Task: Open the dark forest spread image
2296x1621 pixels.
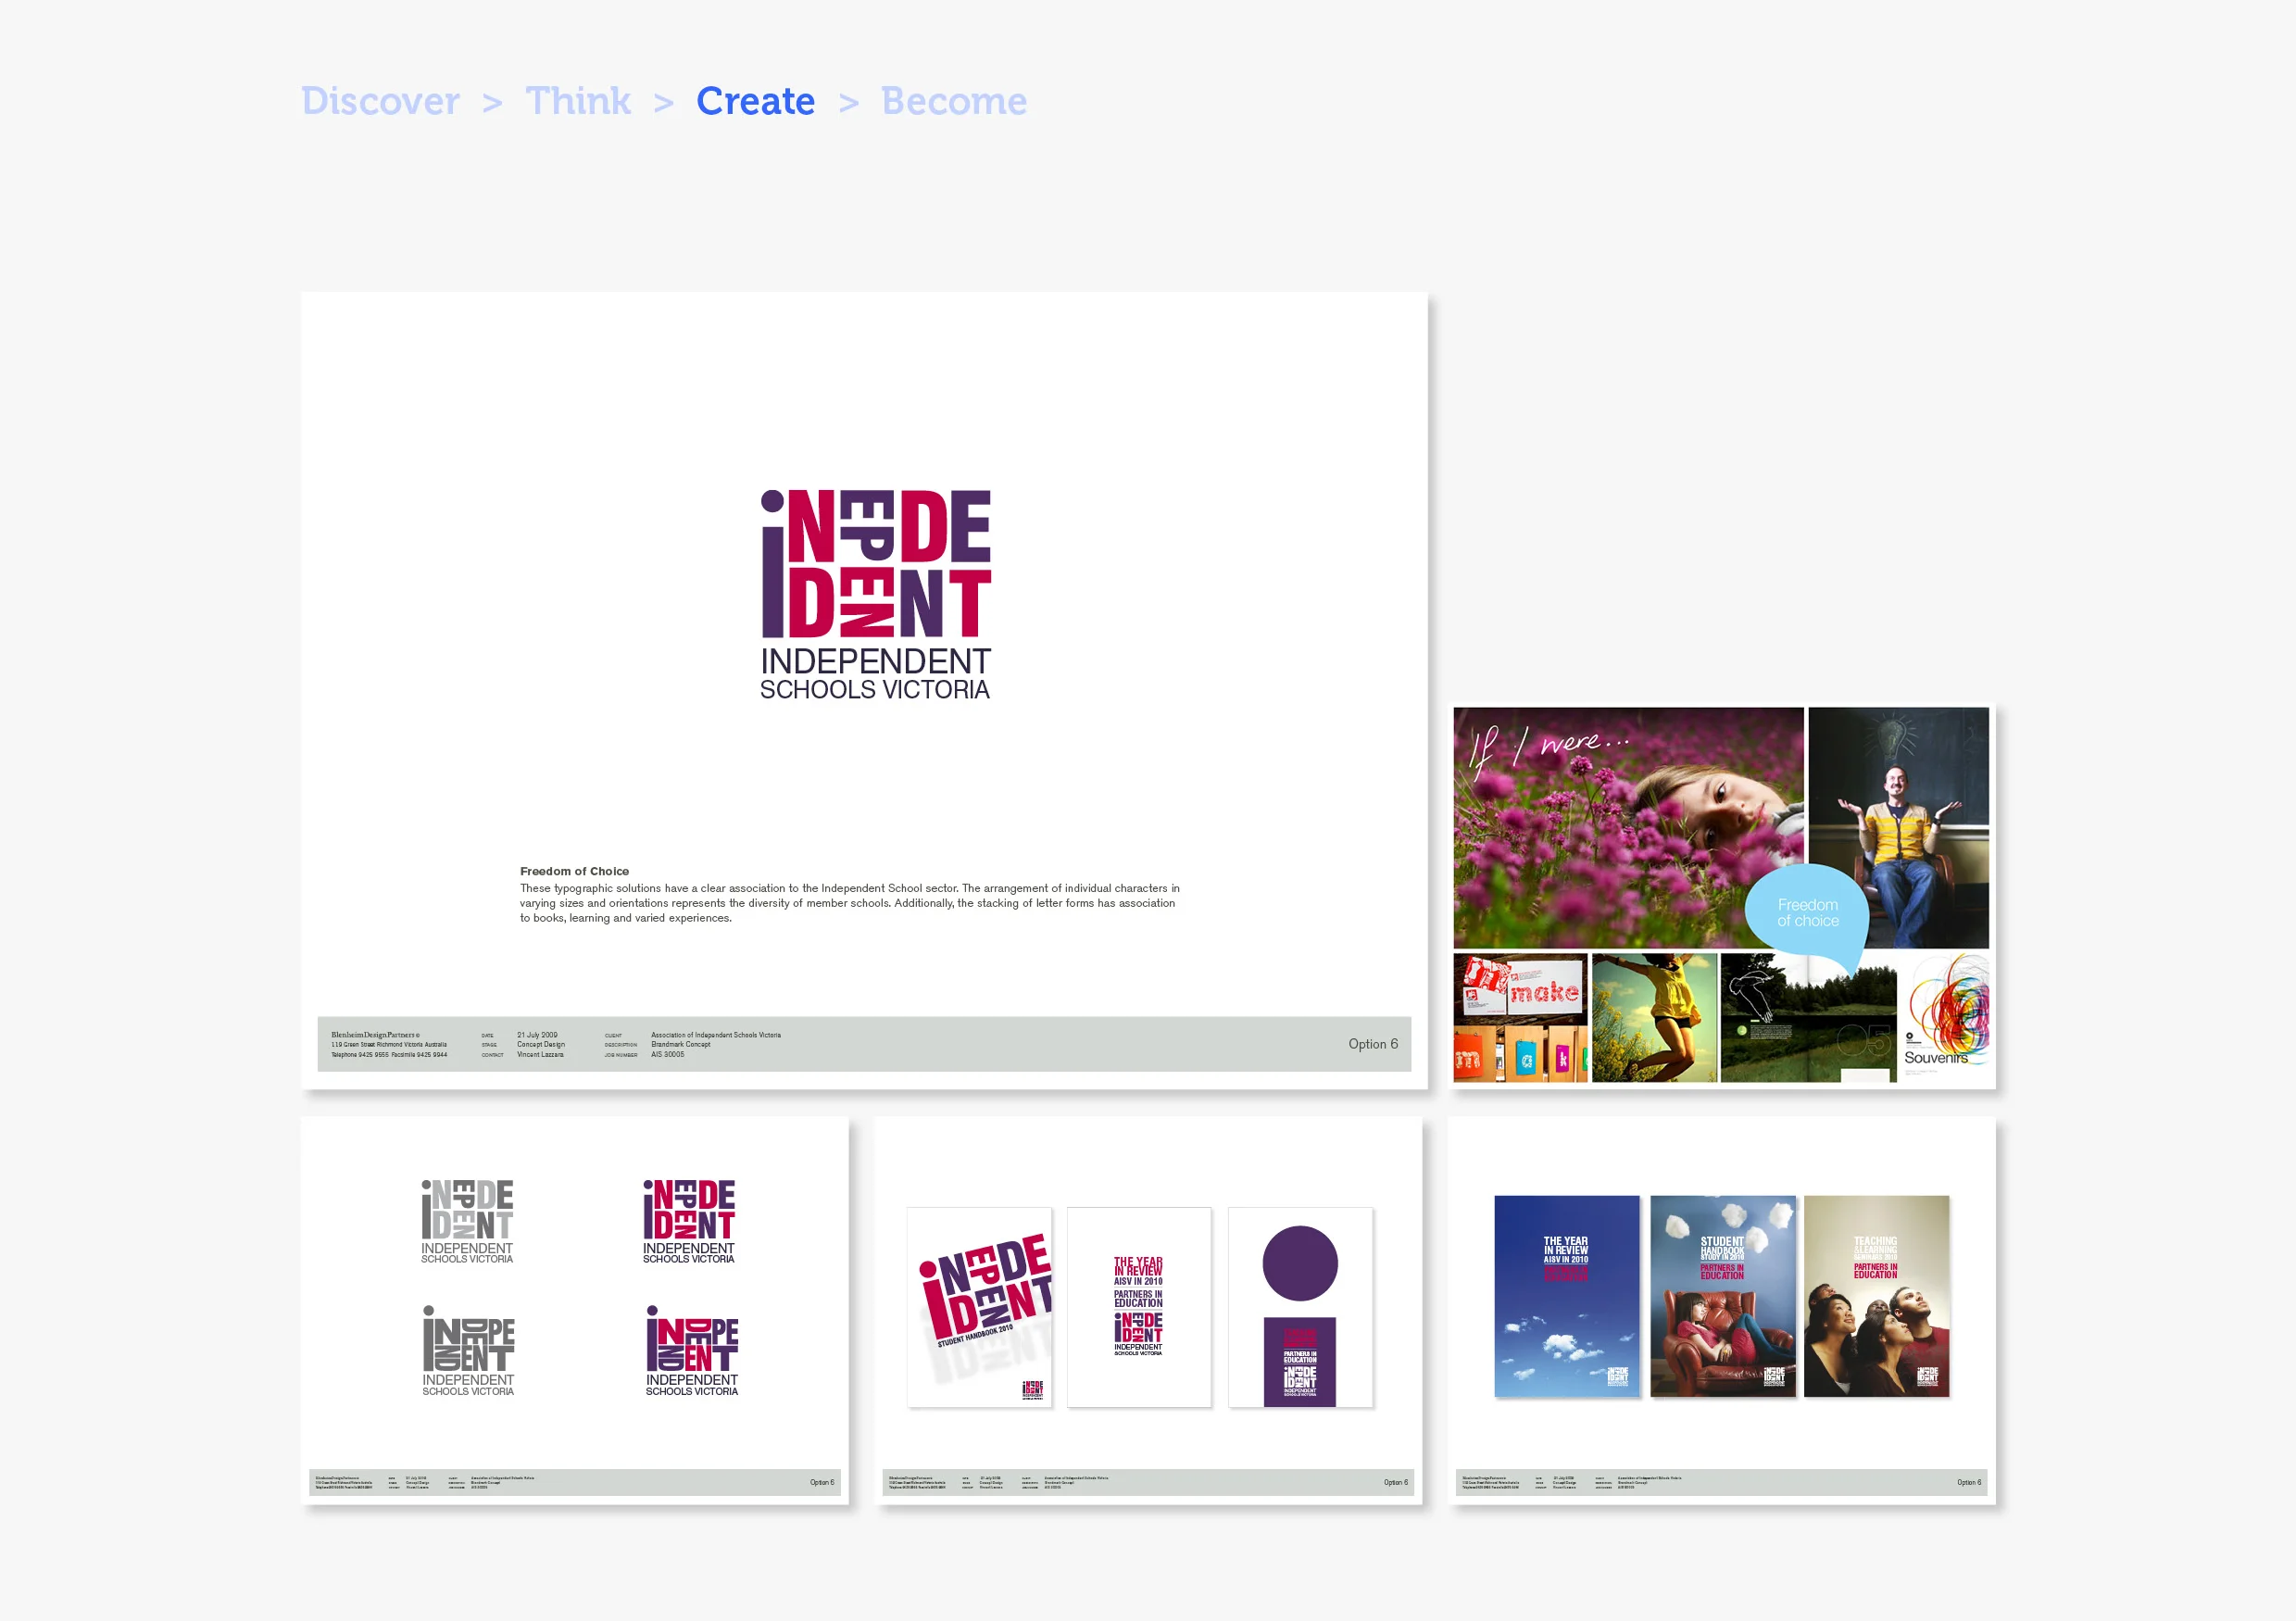Action: (1808, 1018)
